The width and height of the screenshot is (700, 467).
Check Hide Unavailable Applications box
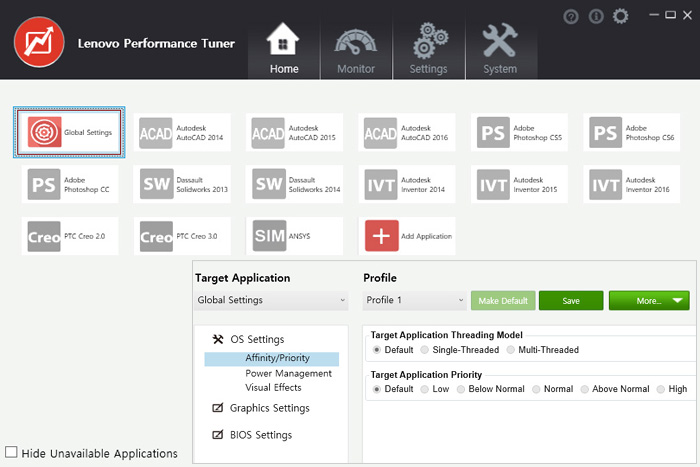click(11, 452)
